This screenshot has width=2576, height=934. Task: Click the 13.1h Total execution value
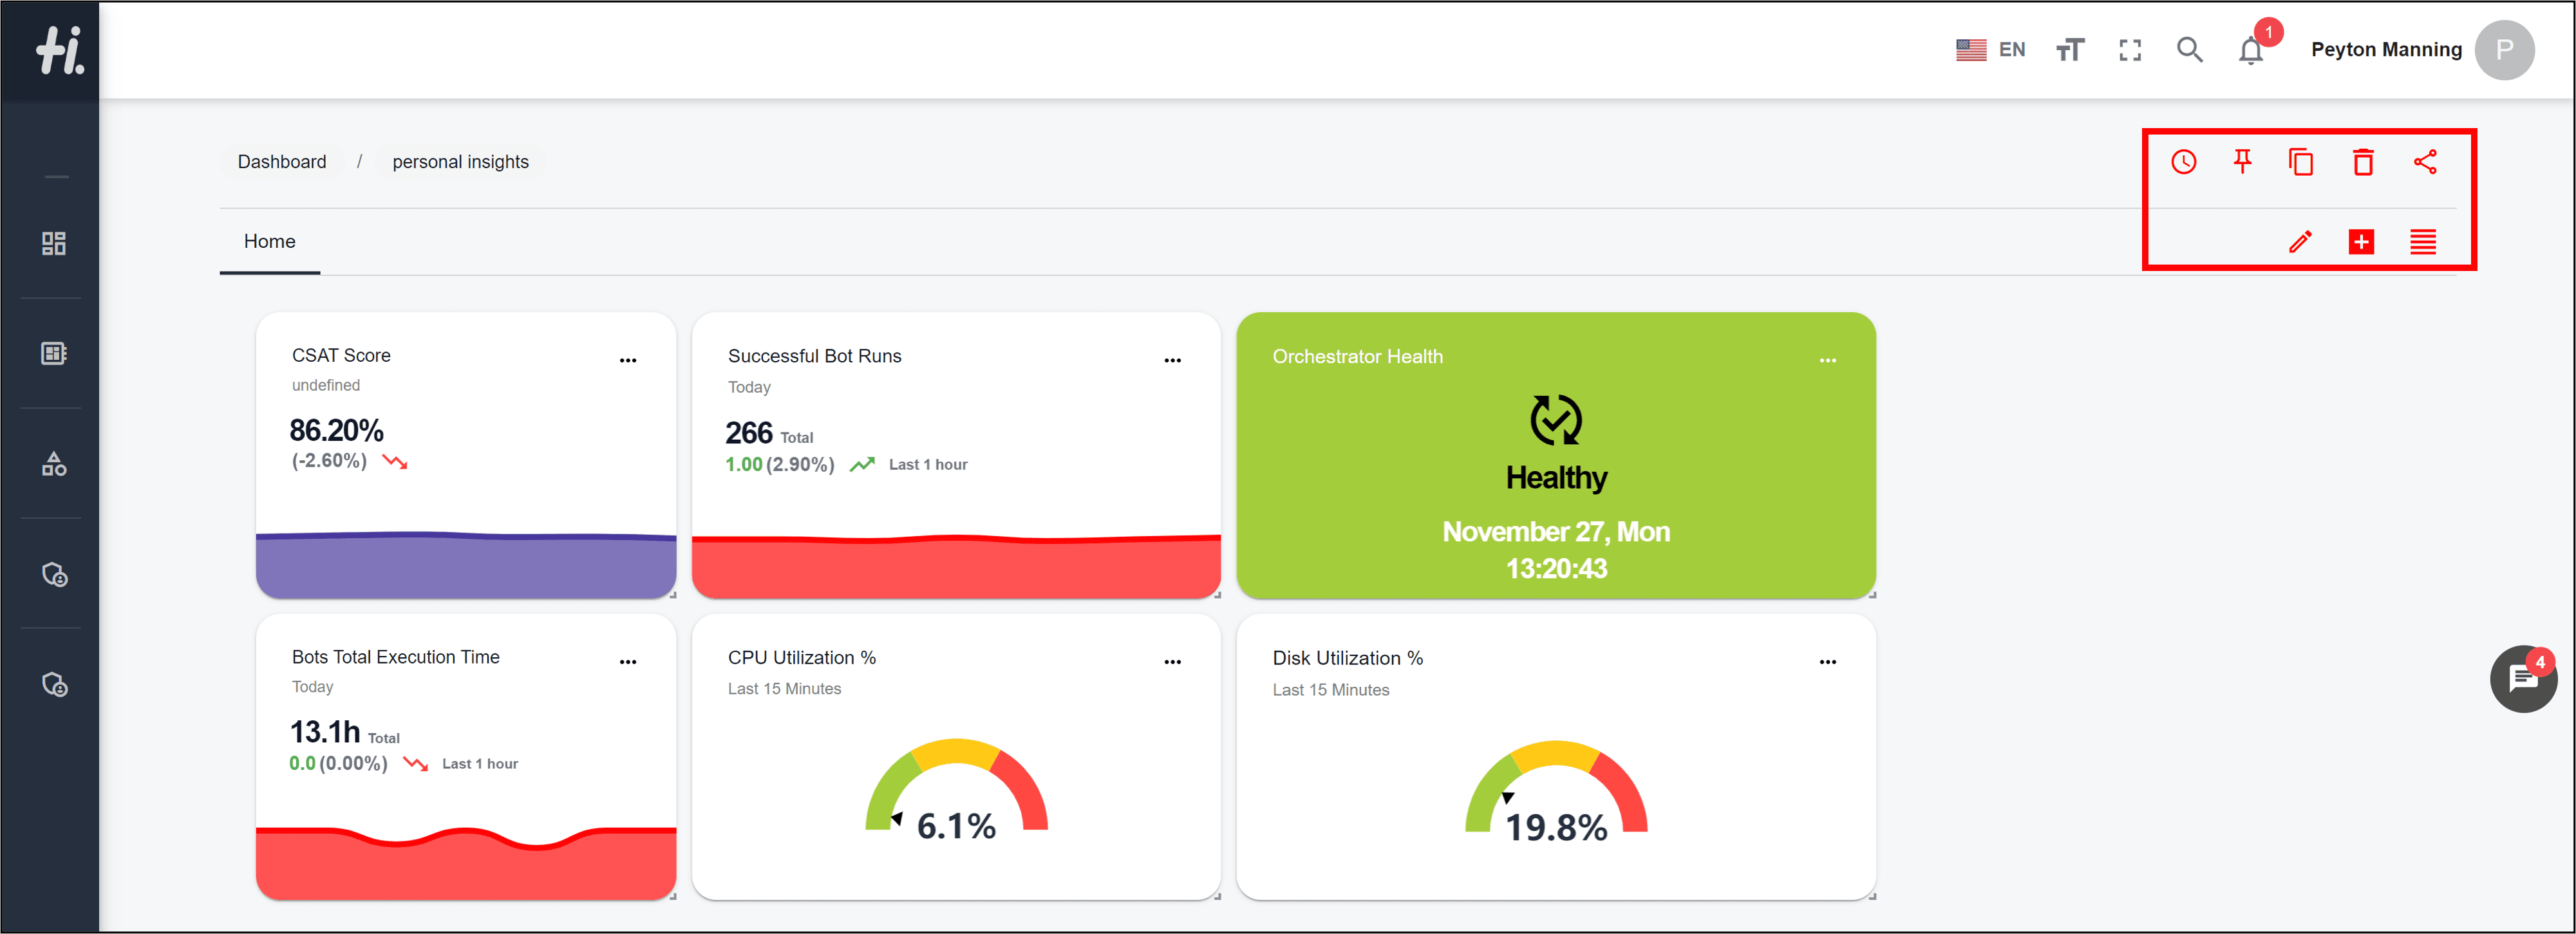(x=344, y=732)
